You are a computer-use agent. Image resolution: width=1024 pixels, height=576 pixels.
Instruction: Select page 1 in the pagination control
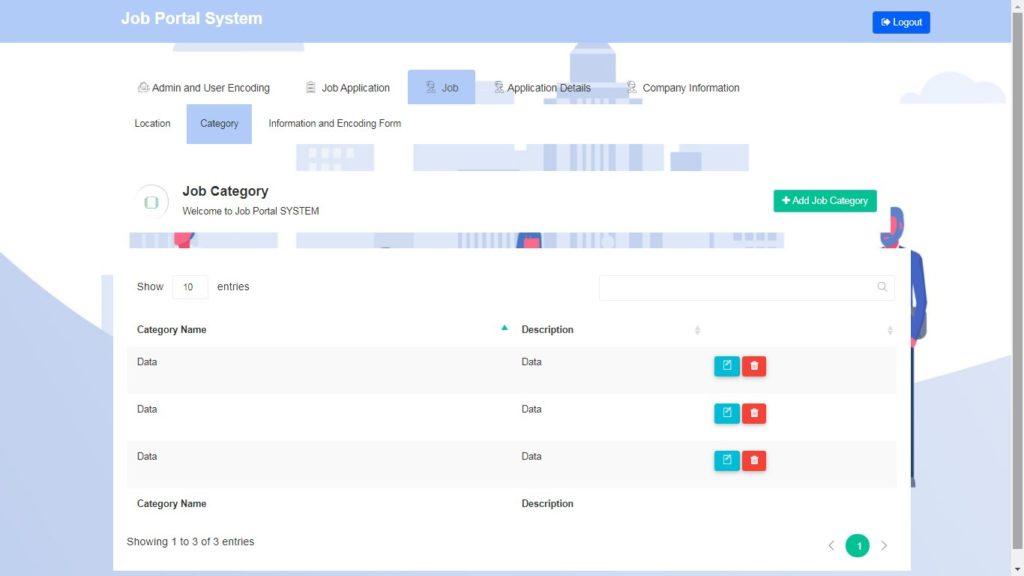coord(857,545)
